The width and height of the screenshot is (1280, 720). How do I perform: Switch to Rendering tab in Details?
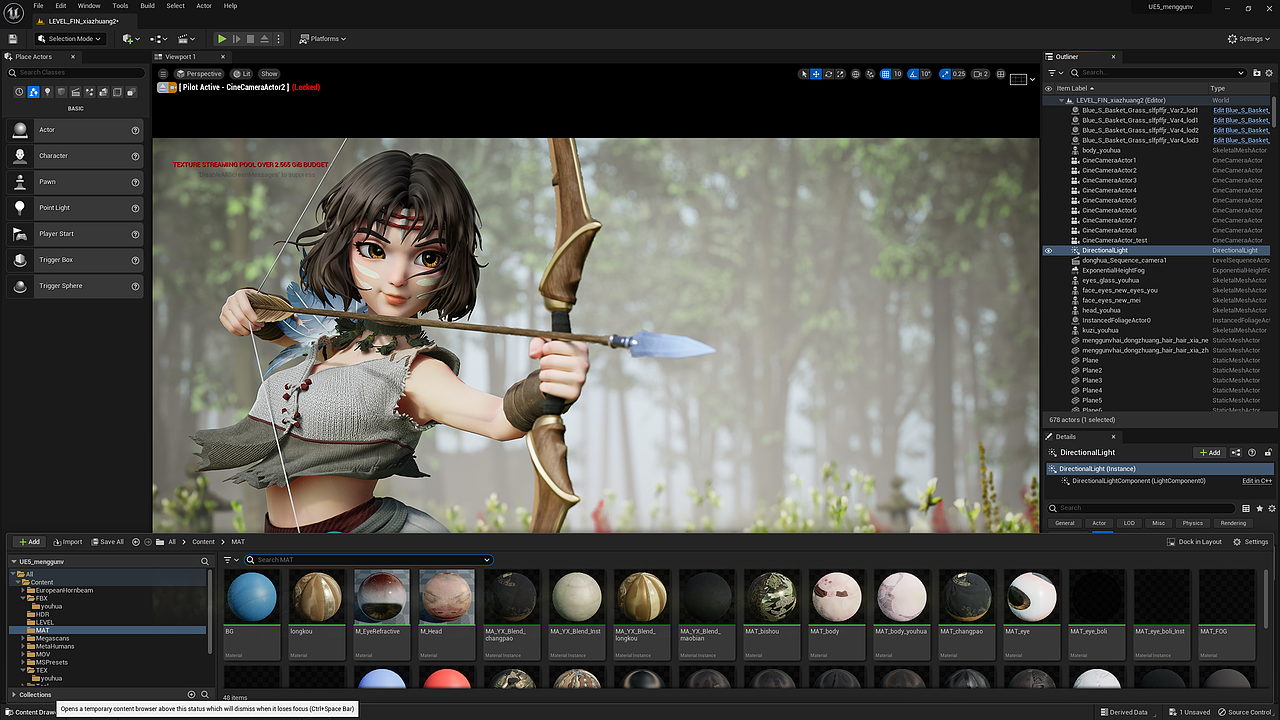coord(1233,523)
